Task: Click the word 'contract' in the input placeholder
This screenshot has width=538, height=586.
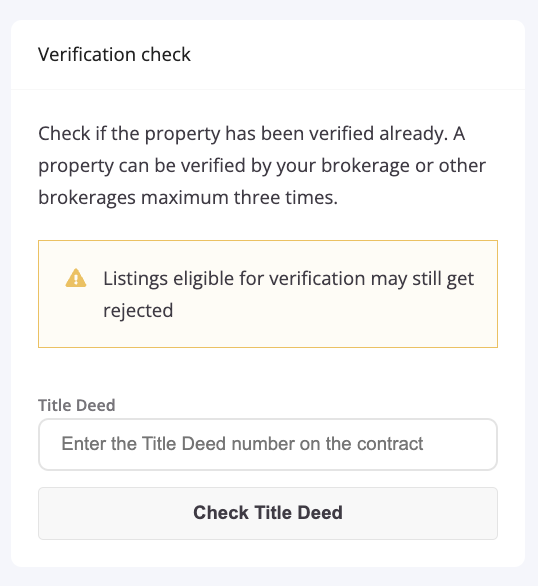Action: pyautogui.click(x=390, y=444)
